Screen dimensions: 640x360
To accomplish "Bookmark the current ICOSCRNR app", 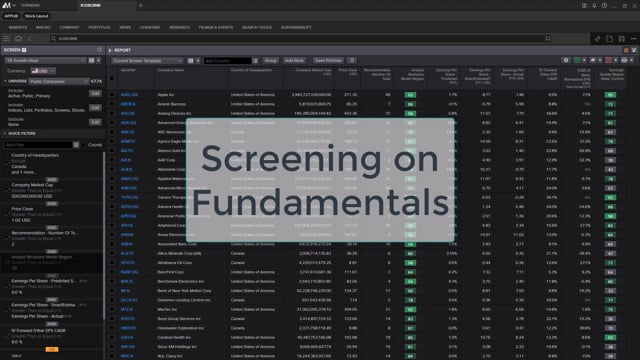I will click(x=548, y=38).
